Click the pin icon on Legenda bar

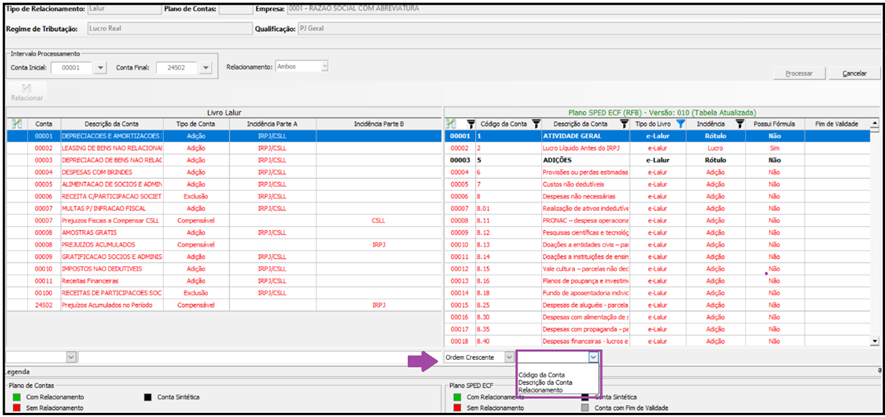[x=879, y=371]
